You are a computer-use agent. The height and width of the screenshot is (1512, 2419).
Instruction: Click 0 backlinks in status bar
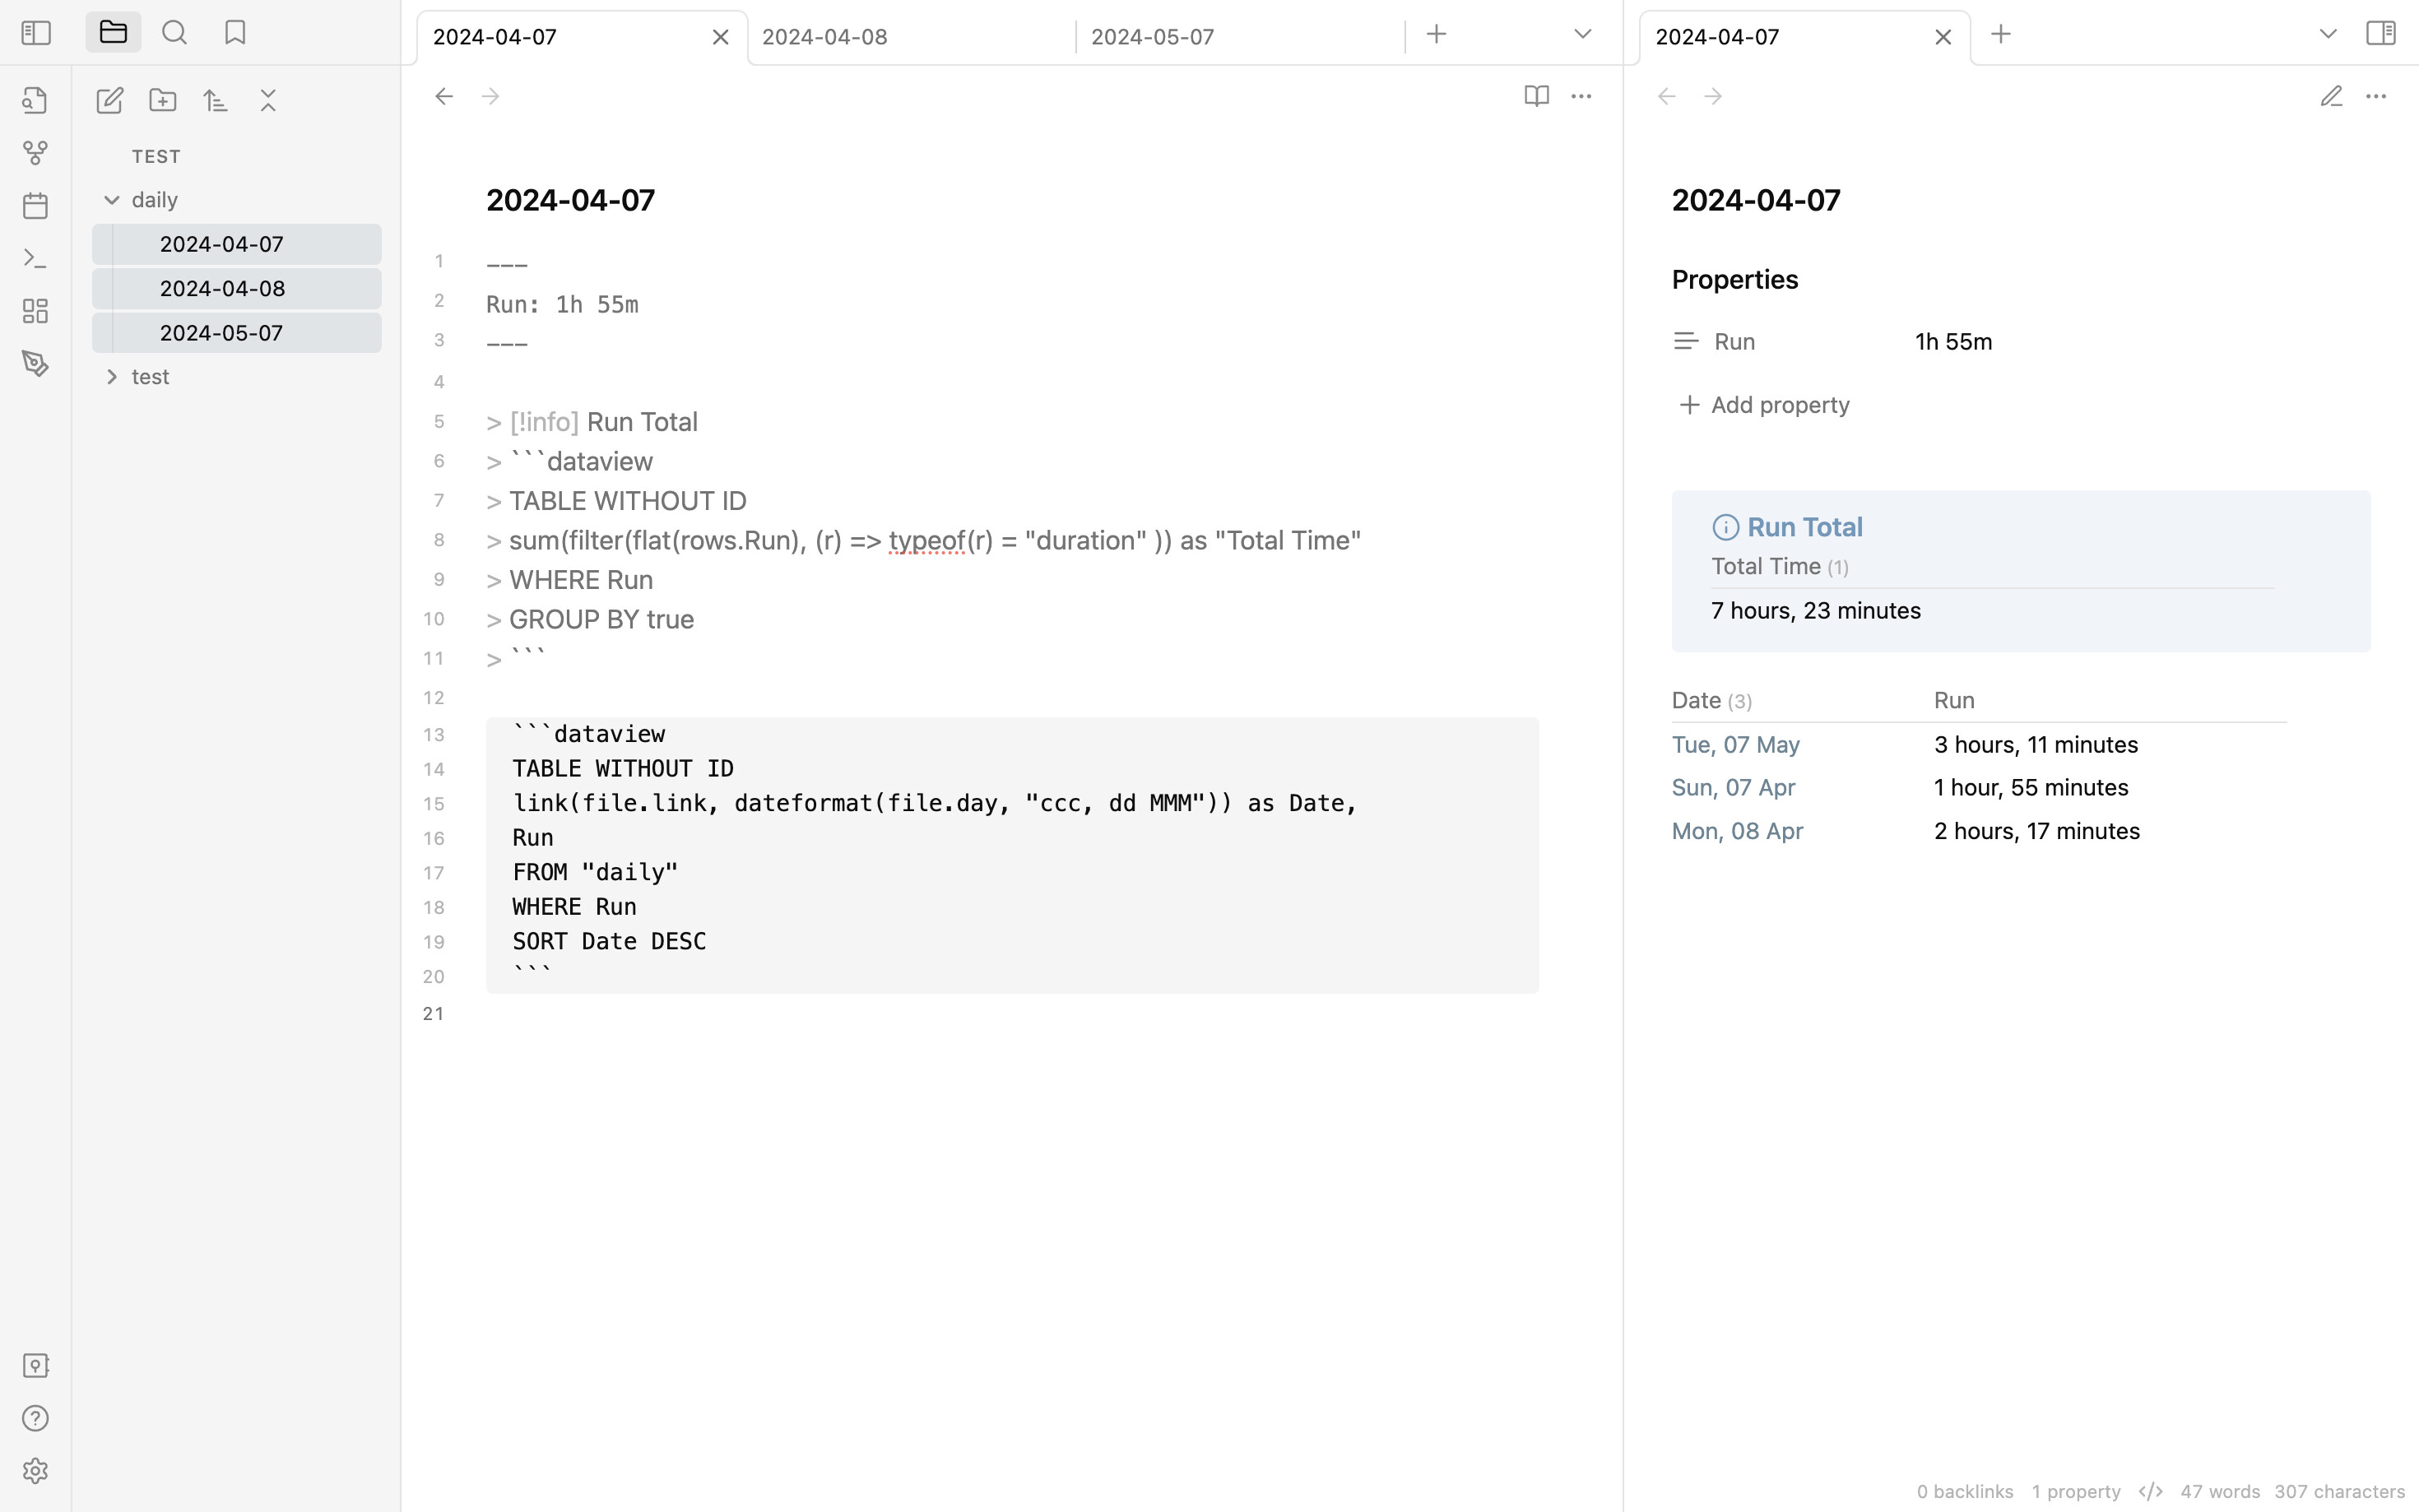[x=1965, y=1491]
